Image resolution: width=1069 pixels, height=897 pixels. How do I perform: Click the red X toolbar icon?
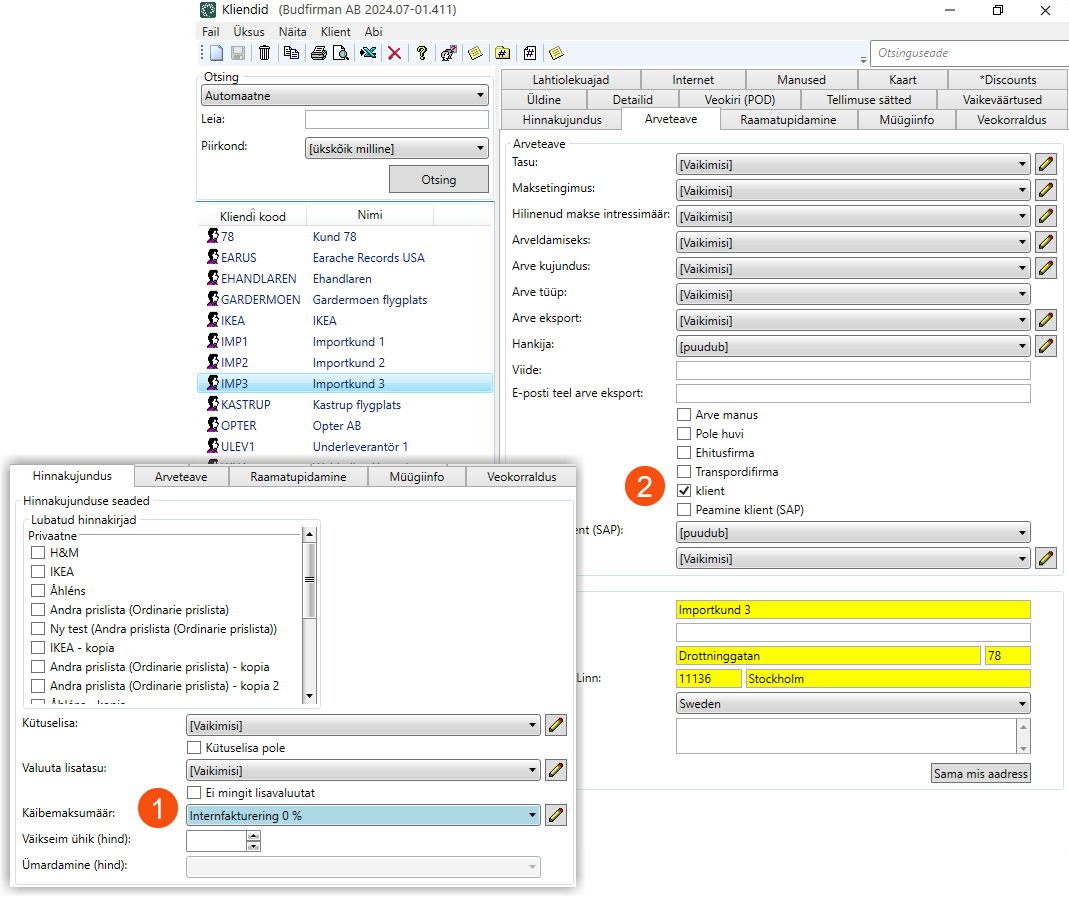(394, 53)
